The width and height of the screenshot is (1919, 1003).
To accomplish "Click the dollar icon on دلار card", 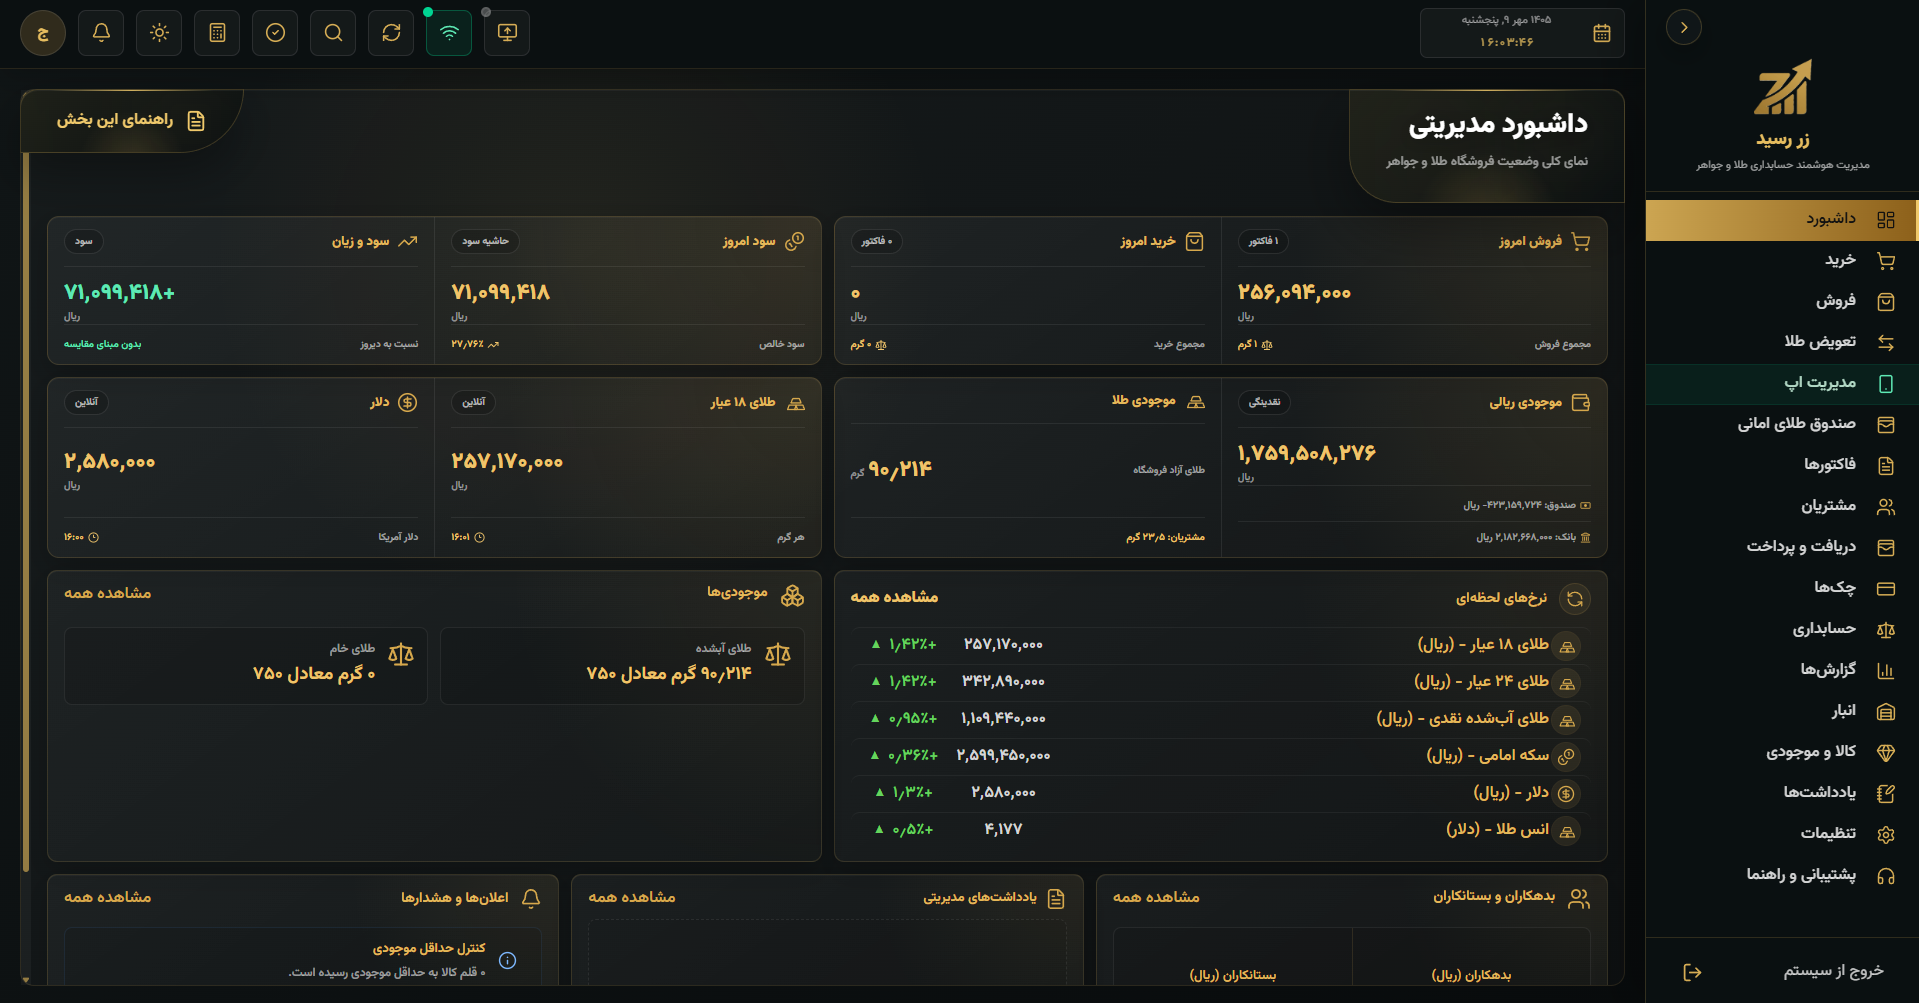I will [407, 403].
